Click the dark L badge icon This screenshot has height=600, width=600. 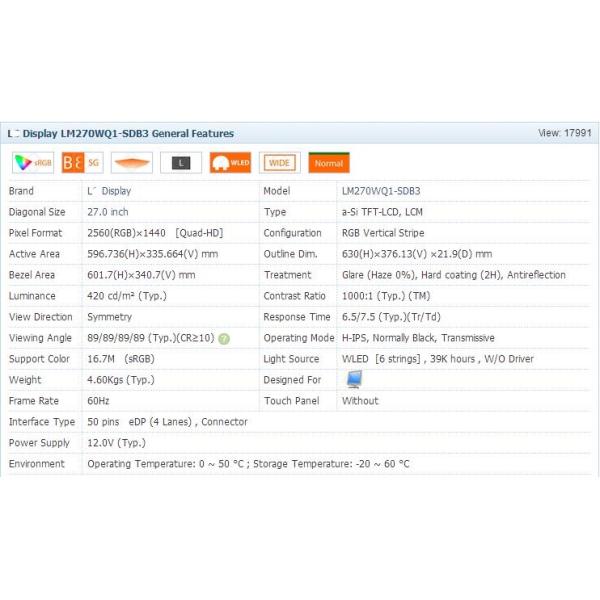180,163
